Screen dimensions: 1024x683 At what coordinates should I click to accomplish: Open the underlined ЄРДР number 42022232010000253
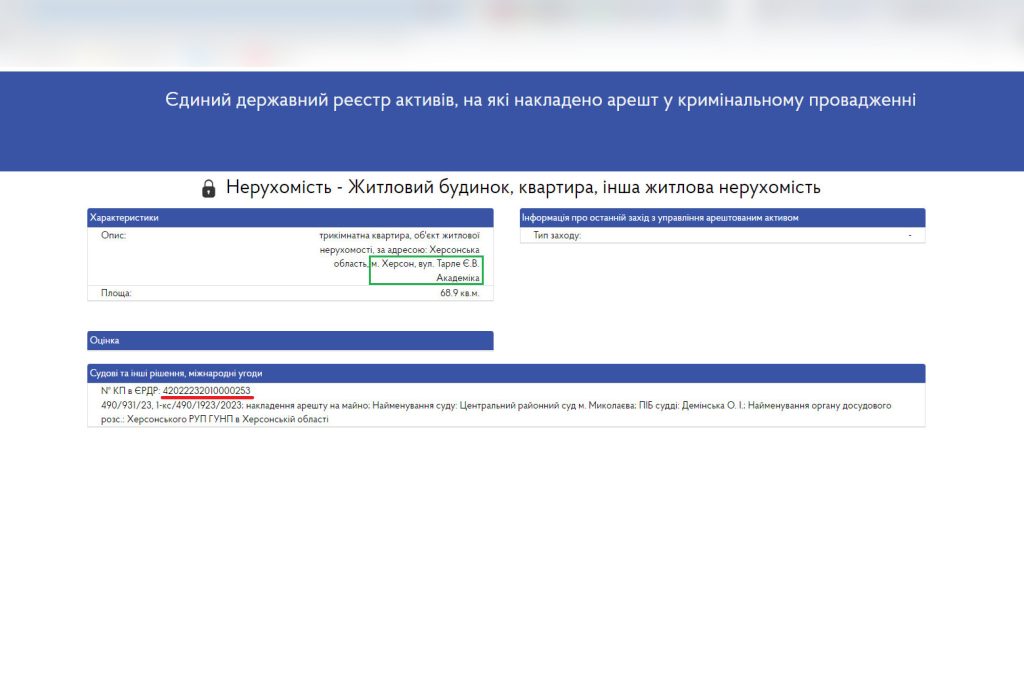click(207, 390)
